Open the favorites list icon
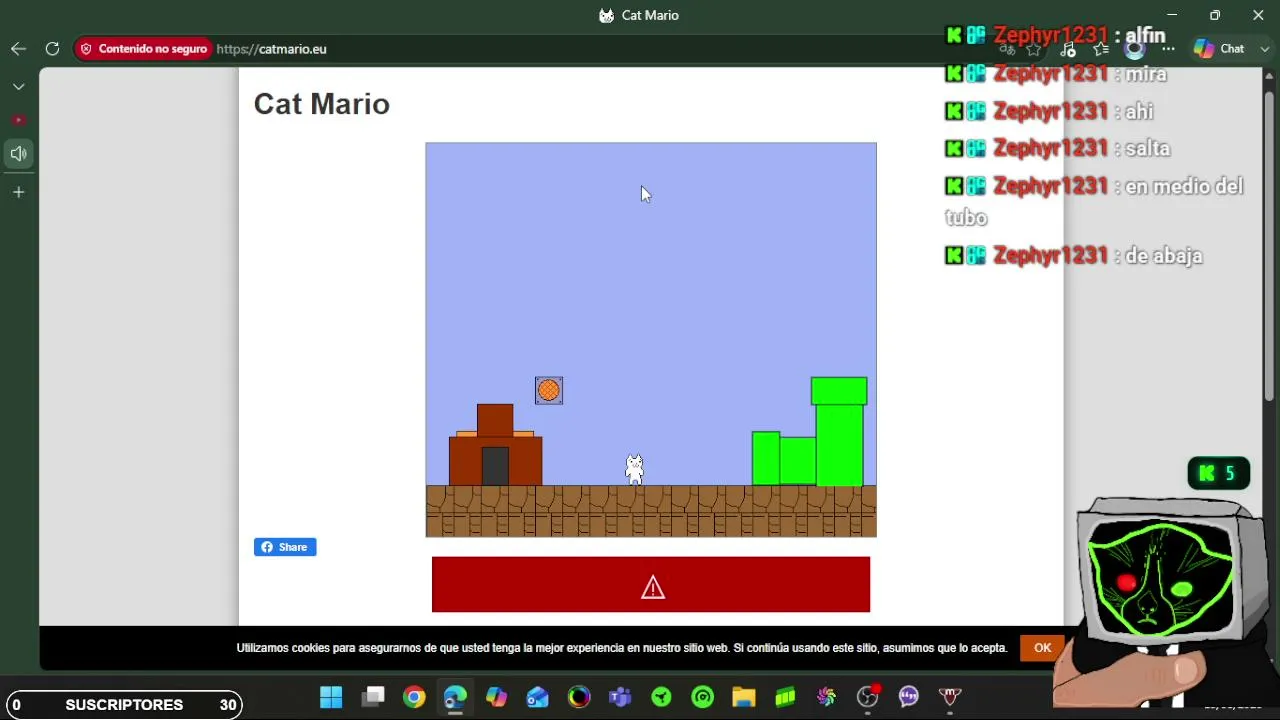The width and height of the screenshot is (1280, 720). [1101, 48]
